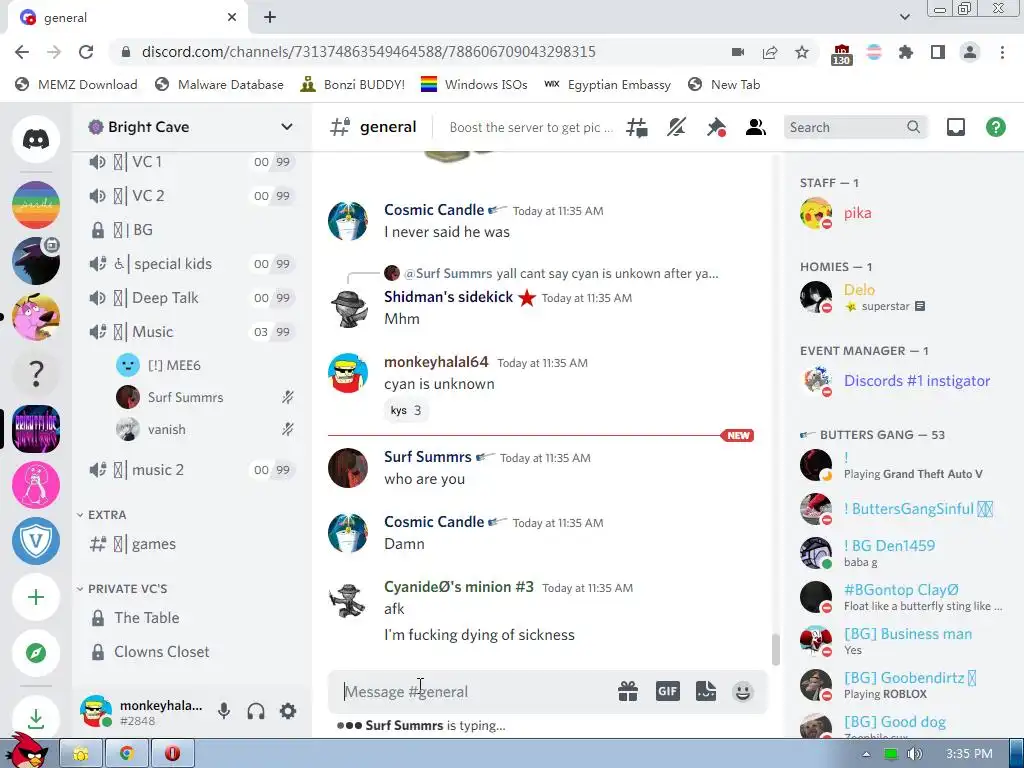This screenshot has height=768, width=1024.
Task: Open the rainbow server icon
Action: (36, 204)
